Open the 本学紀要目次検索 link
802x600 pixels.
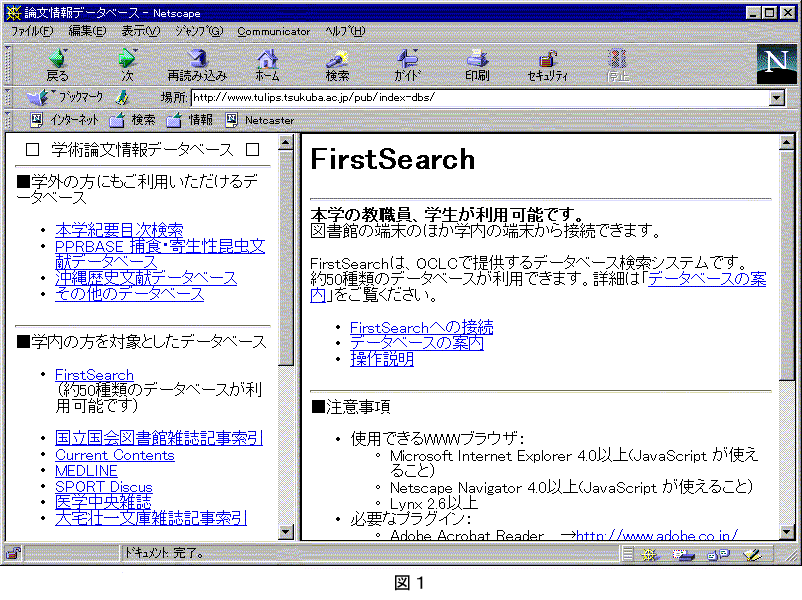(119, 230)
